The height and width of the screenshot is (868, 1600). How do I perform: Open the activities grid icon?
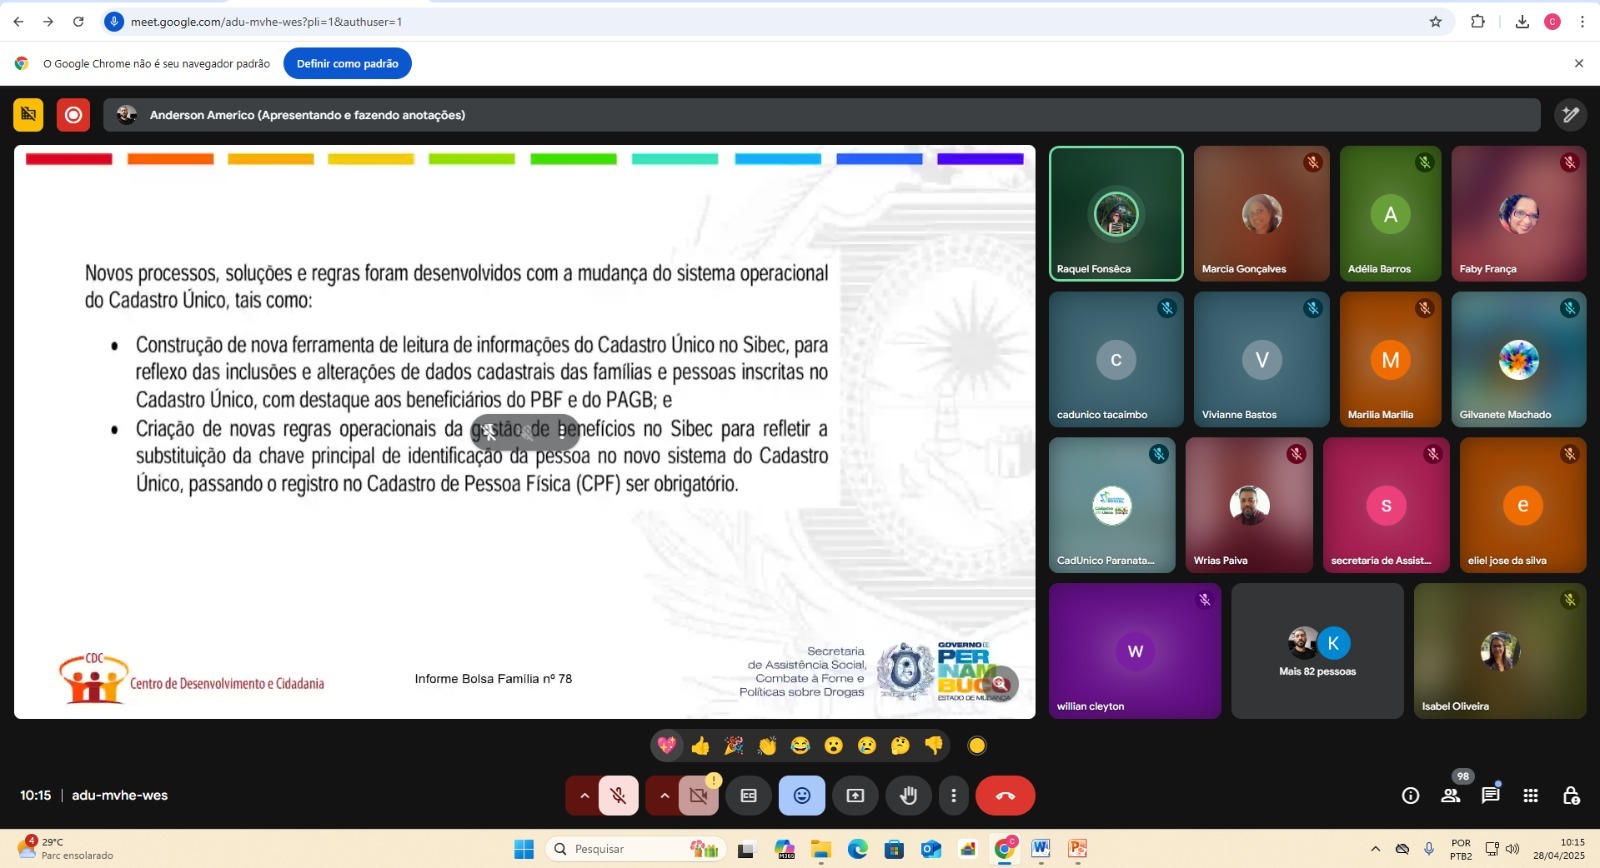click(1530, 796)
